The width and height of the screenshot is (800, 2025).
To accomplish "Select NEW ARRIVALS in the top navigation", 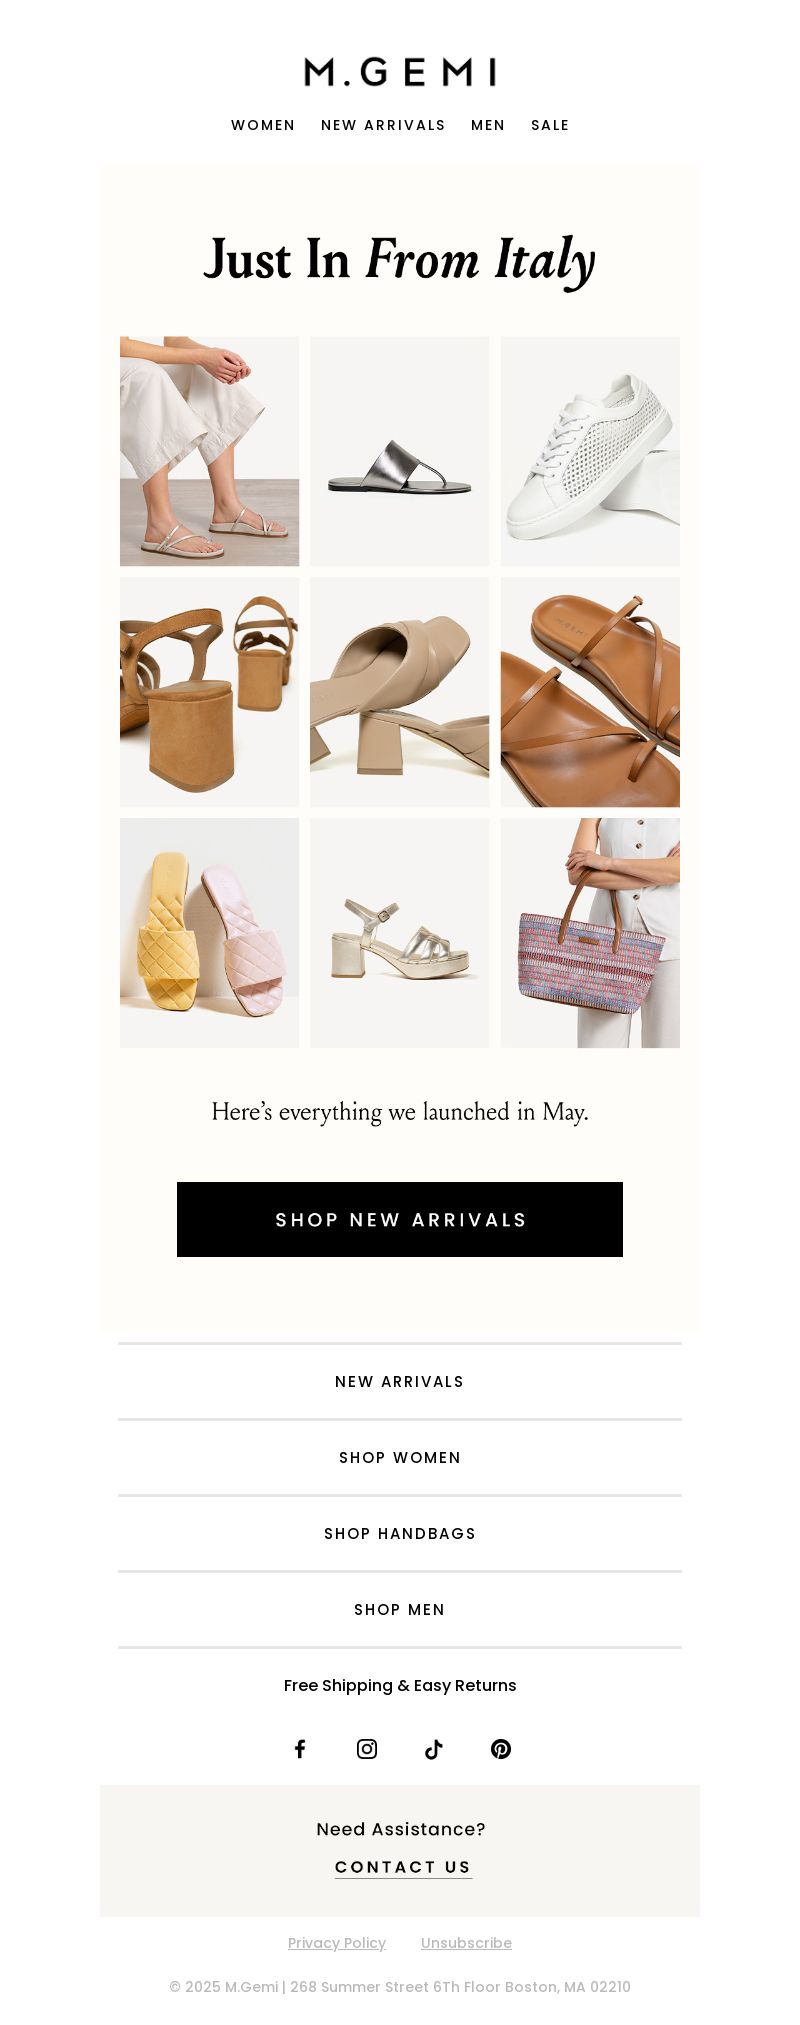I will click(383, 125).
